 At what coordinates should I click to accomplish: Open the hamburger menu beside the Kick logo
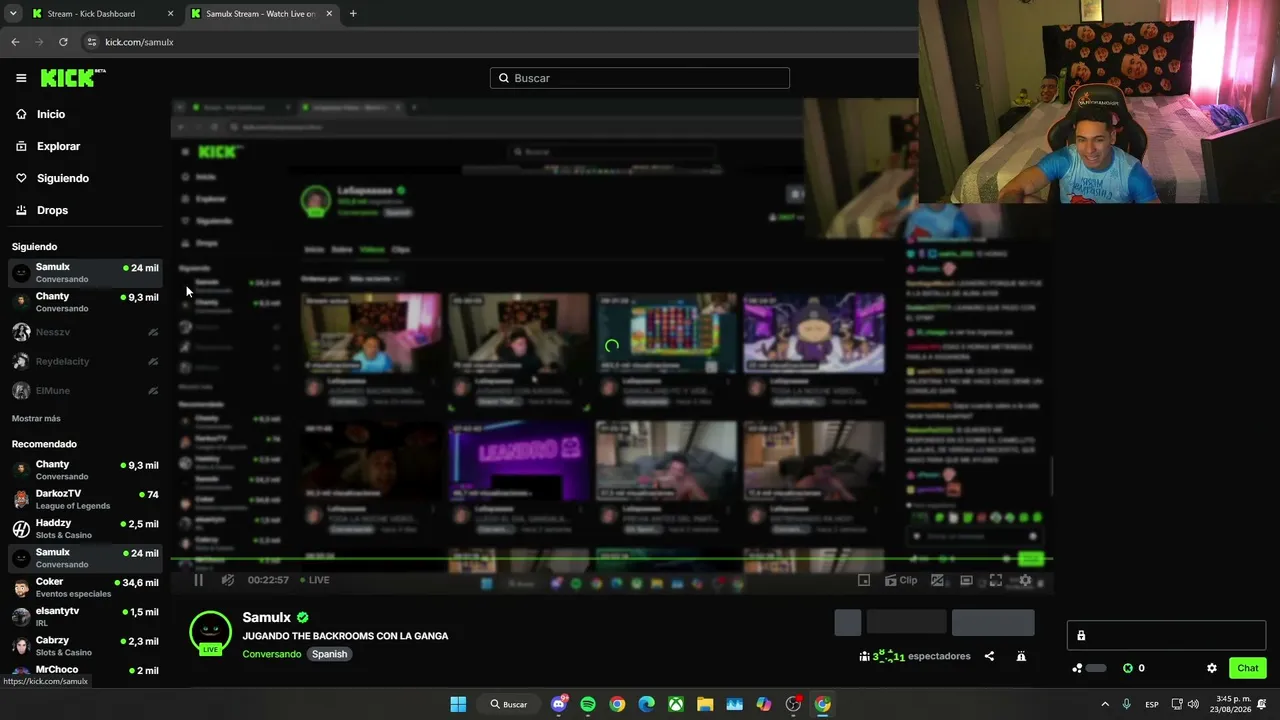pos(21,78)
